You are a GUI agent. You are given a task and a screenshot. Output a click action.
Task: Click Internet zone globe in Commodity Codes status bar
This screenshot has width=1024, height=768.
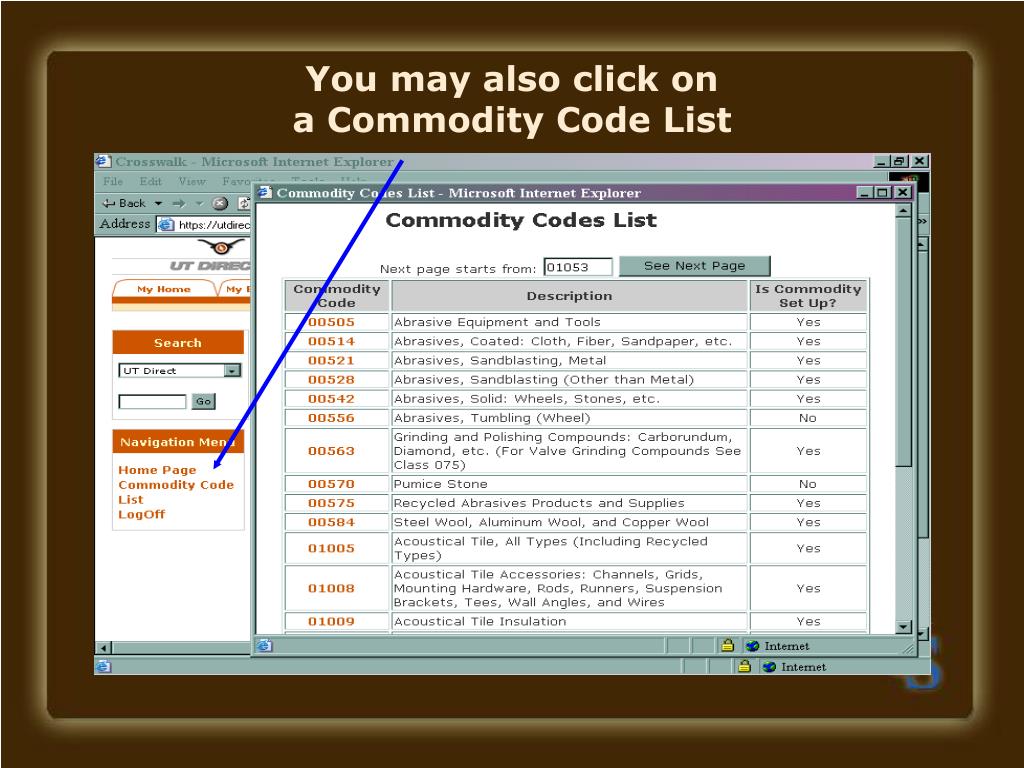pyautogui.click(x=753, y=646)
